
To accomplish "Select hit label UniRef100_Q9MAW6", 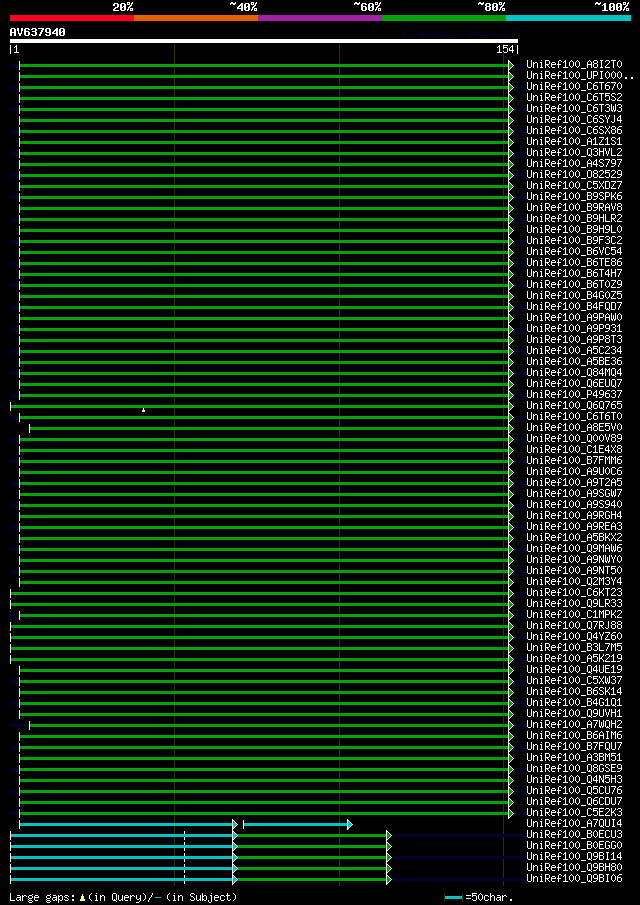I will (574, 549).
